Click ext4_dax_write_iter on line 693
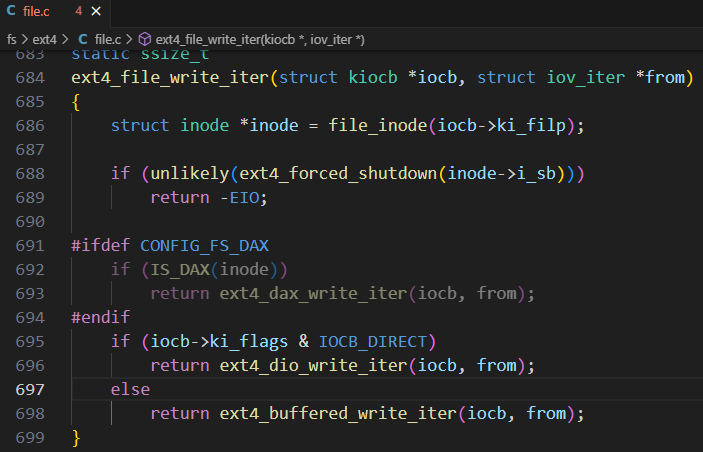Image resolution: width=703 pixels, height=452 pixels. (x=313, y=294)
